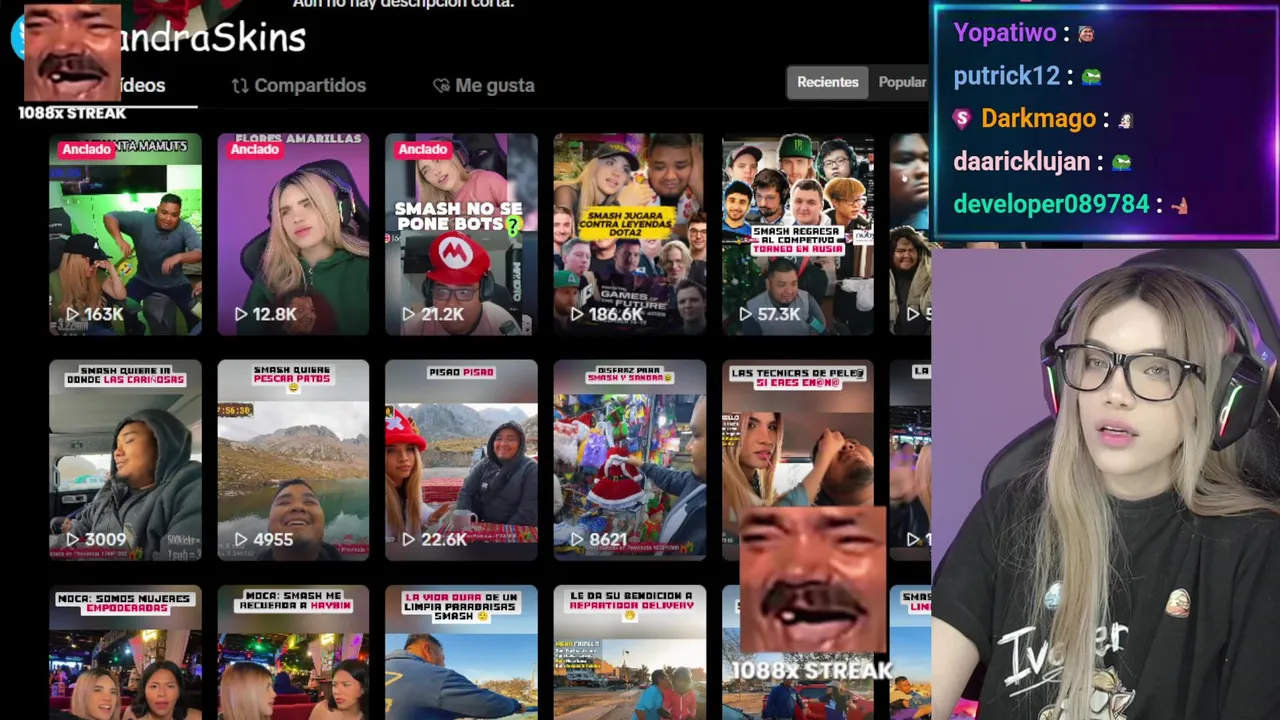Click the play icon next to 8621

click(576, 540)
